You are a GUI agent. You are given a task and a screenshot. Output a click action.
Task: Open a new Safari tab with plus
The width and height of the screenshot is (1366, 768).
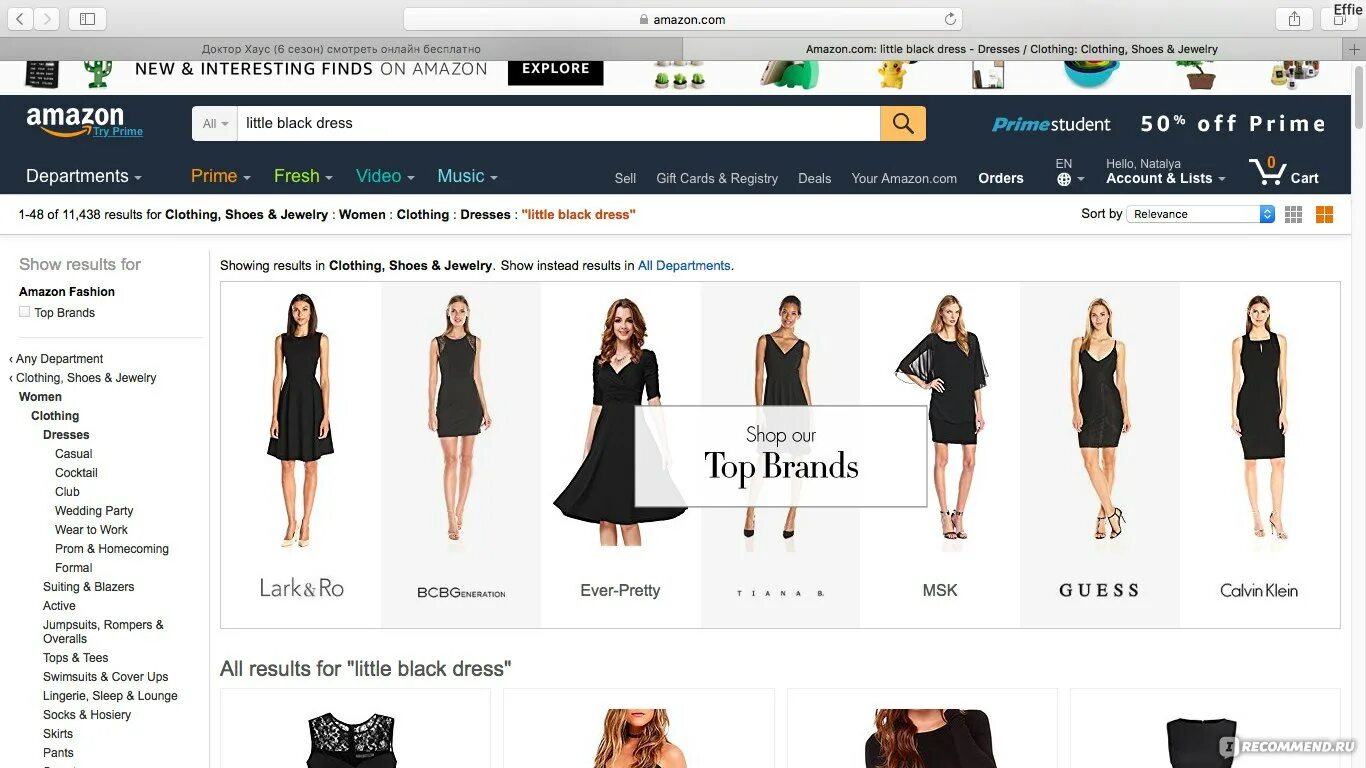[x=1355, y=48]
